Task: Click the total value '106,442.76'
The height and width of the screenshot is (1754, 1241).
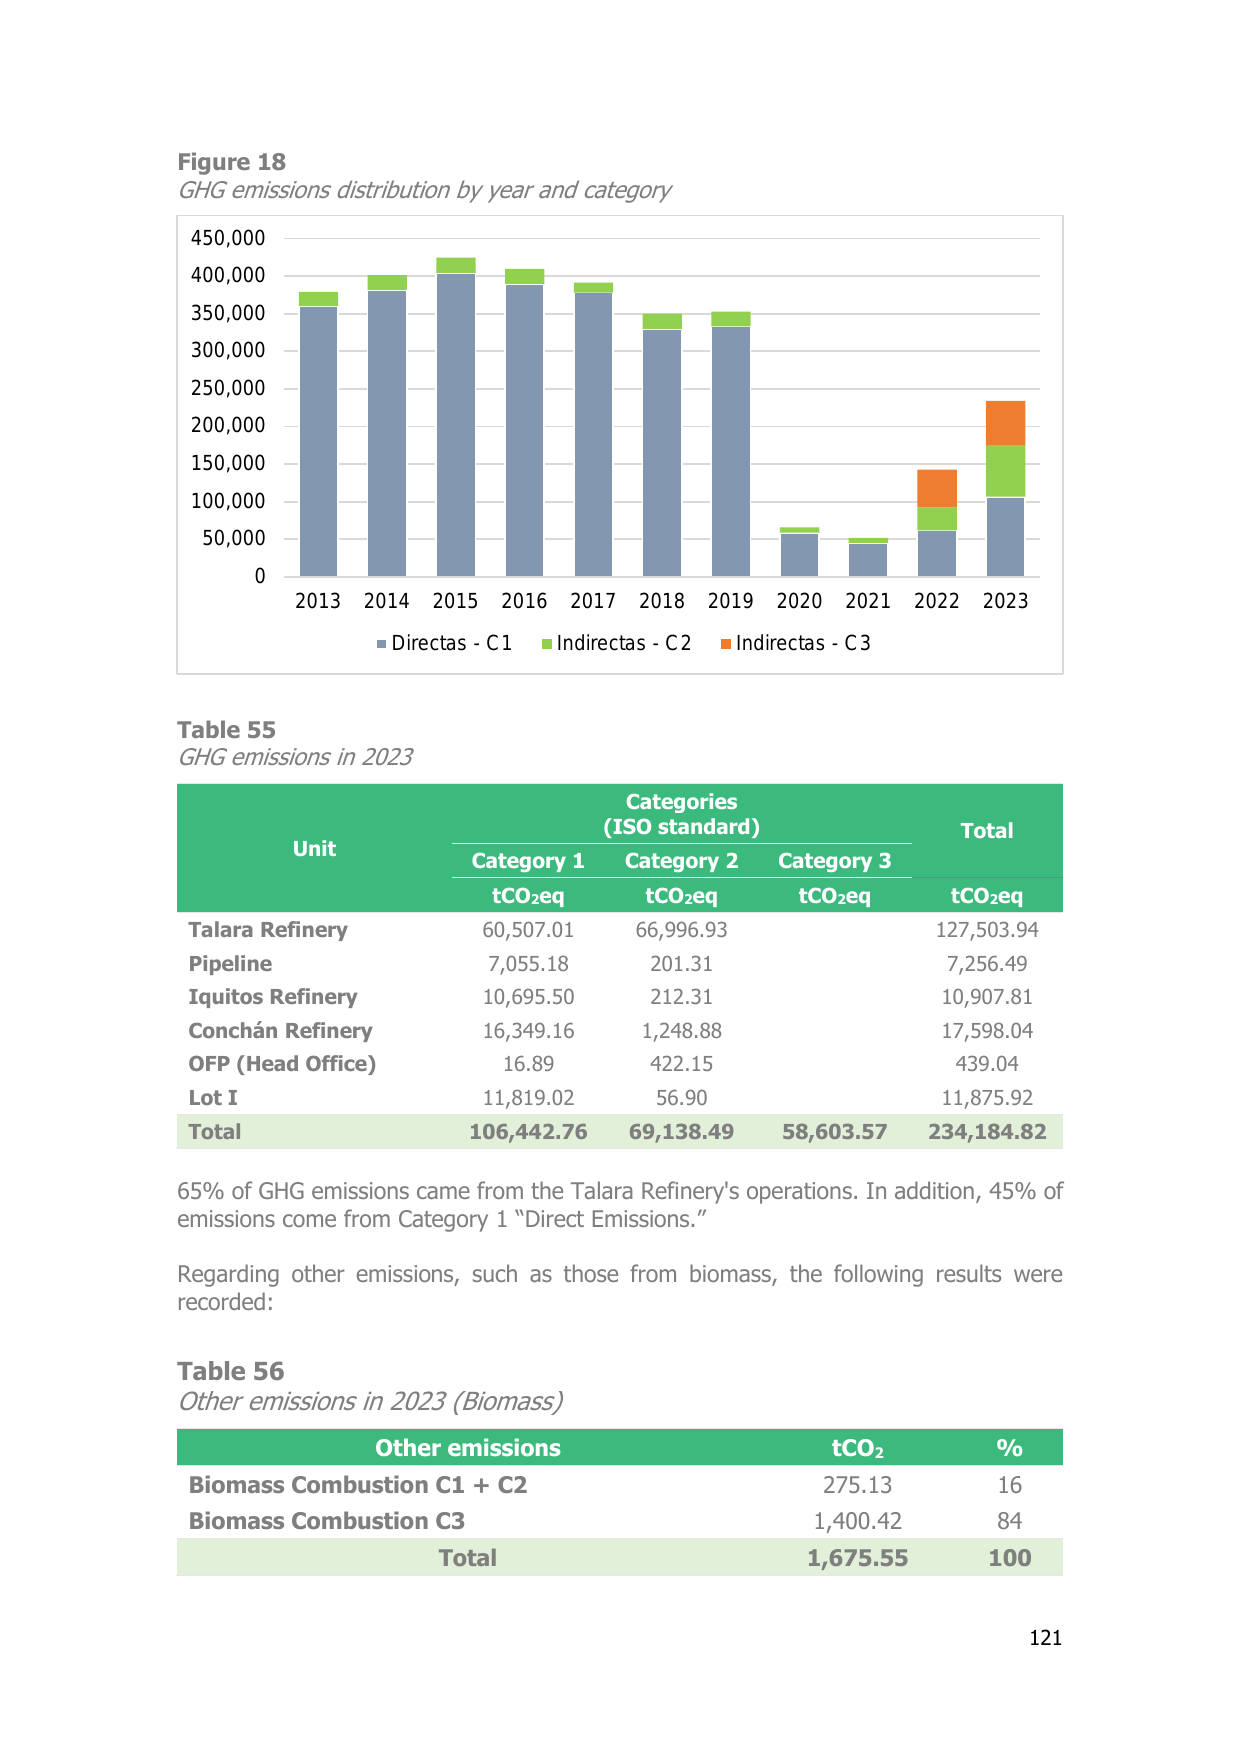Action: click(x=528, y=1132)
